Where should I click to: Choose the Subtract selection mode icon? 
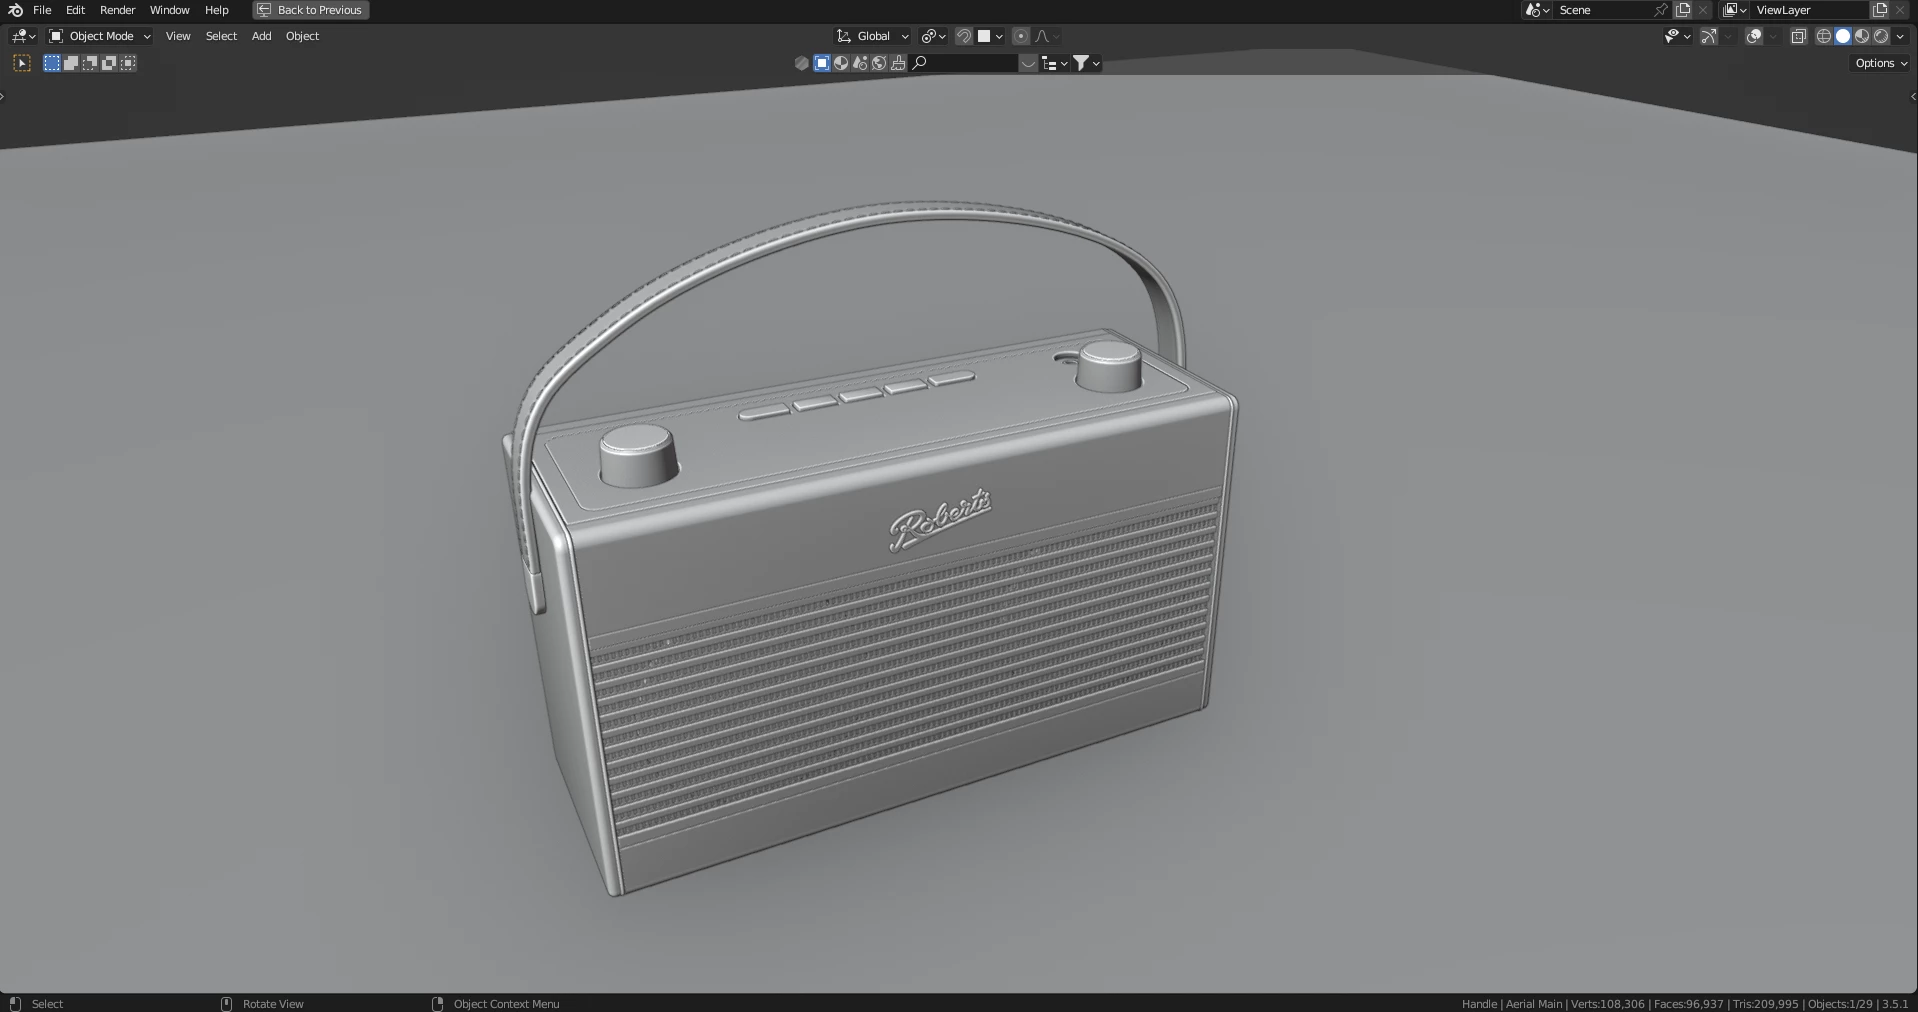[90, 63]
